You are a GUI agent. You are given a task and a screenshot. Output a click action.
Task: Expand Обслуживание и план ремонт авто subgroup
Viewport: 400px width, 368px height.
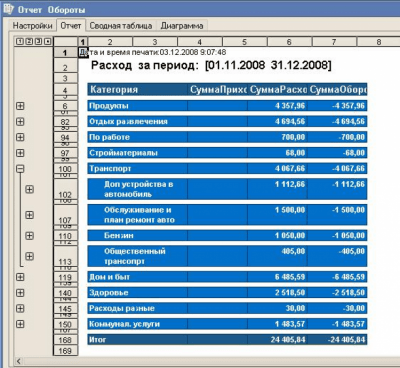click(x=30, y=215)
